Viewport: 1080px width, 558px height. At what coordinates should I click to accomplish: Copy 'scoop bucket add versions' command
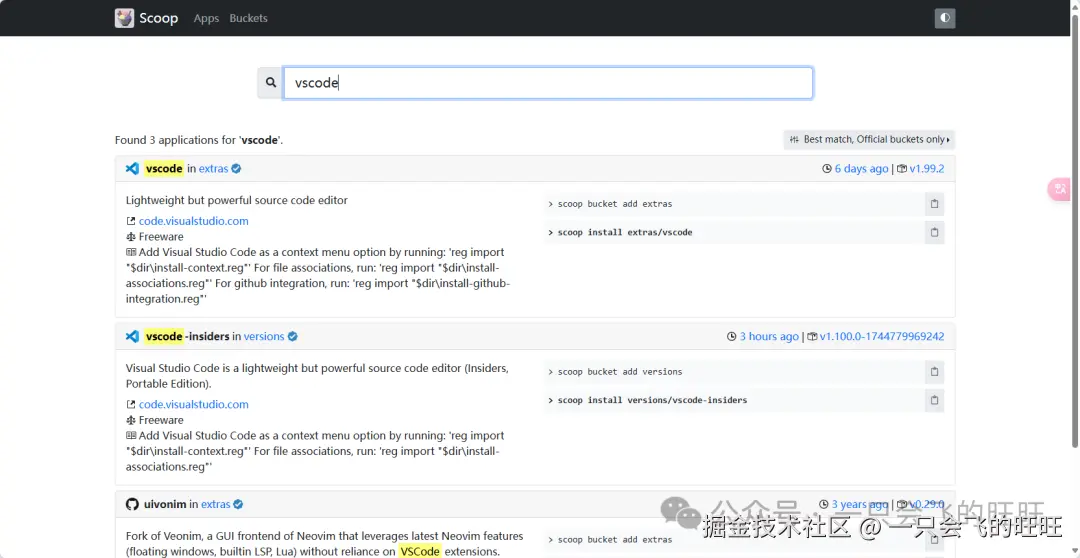tap(935, 371)
